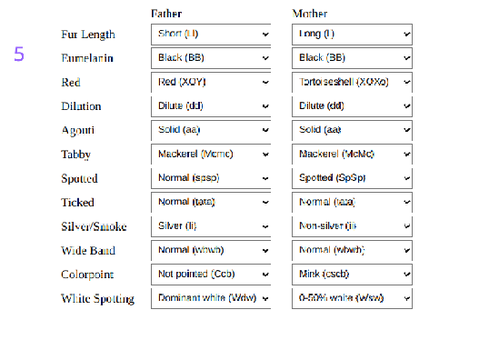Expand Mother Eumelanin Black (BB) selector
This screenshot has height=360, width=479.
352,58
